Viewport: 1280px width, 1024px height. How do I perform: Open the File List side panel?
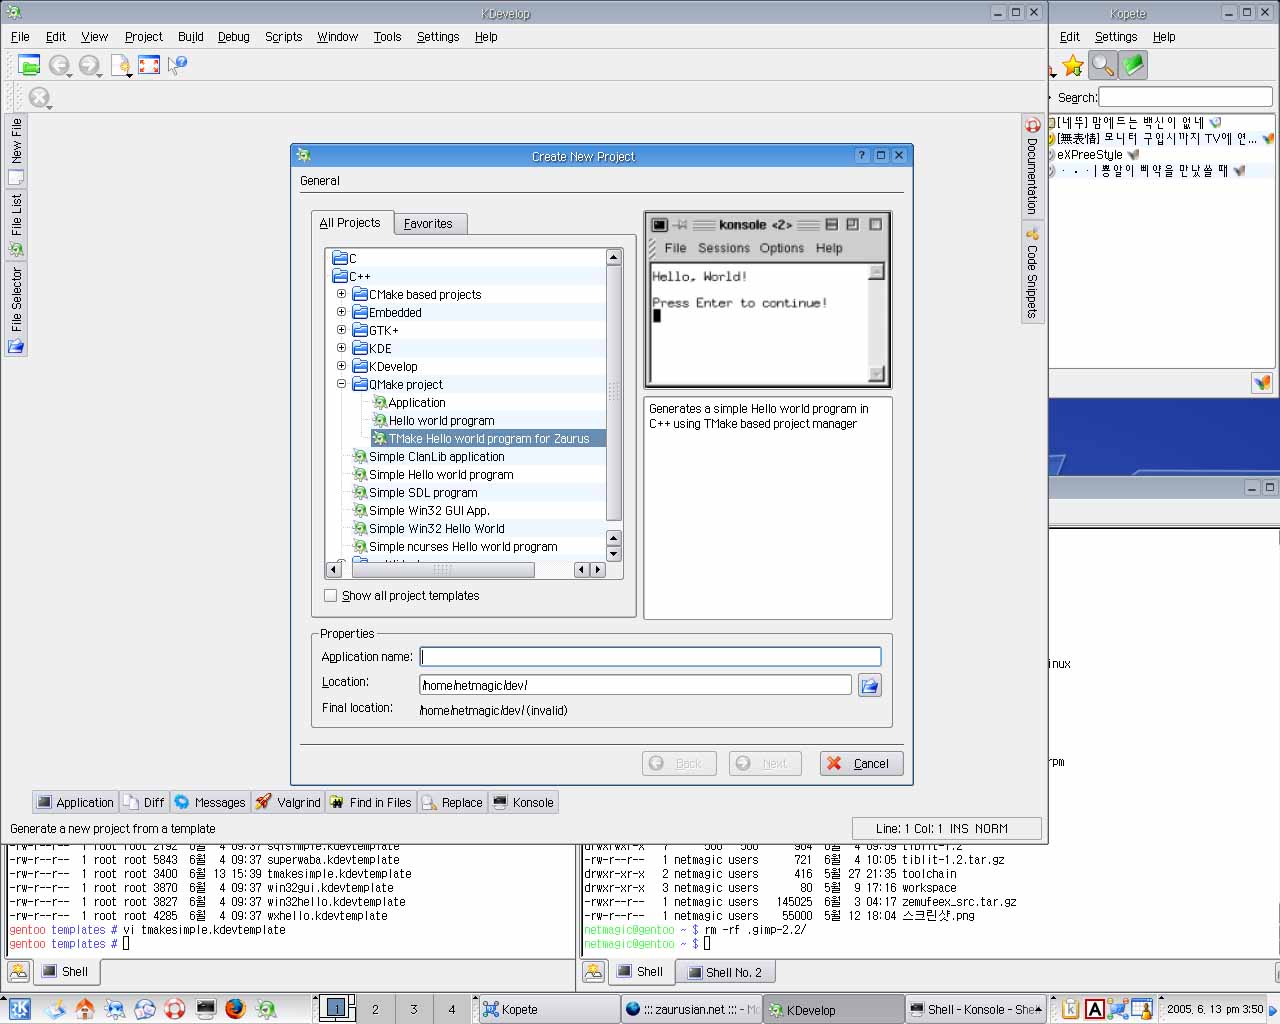[16, 224]
